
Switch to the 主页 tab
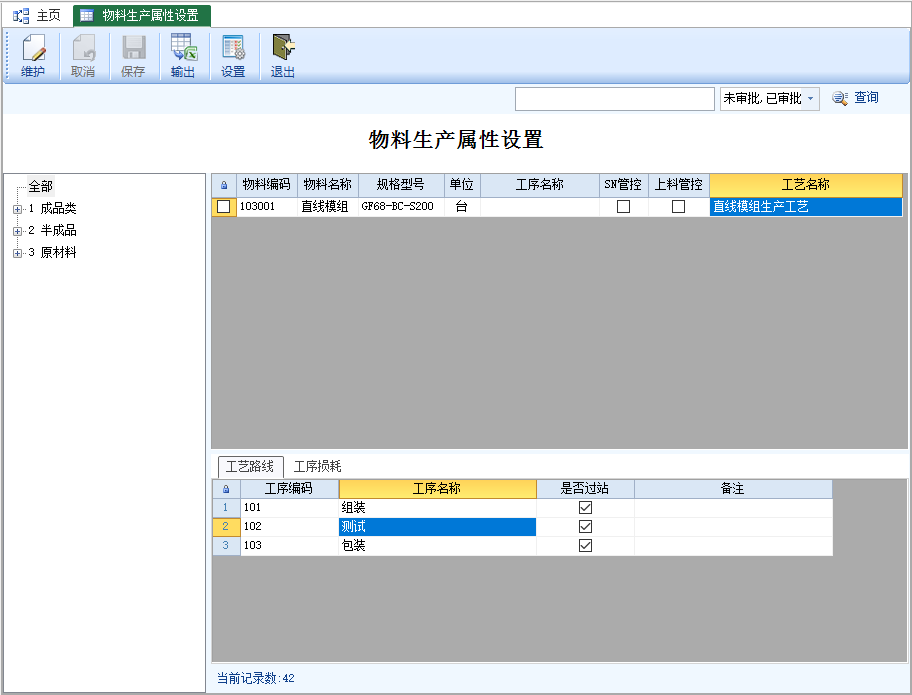coord(37,16)
